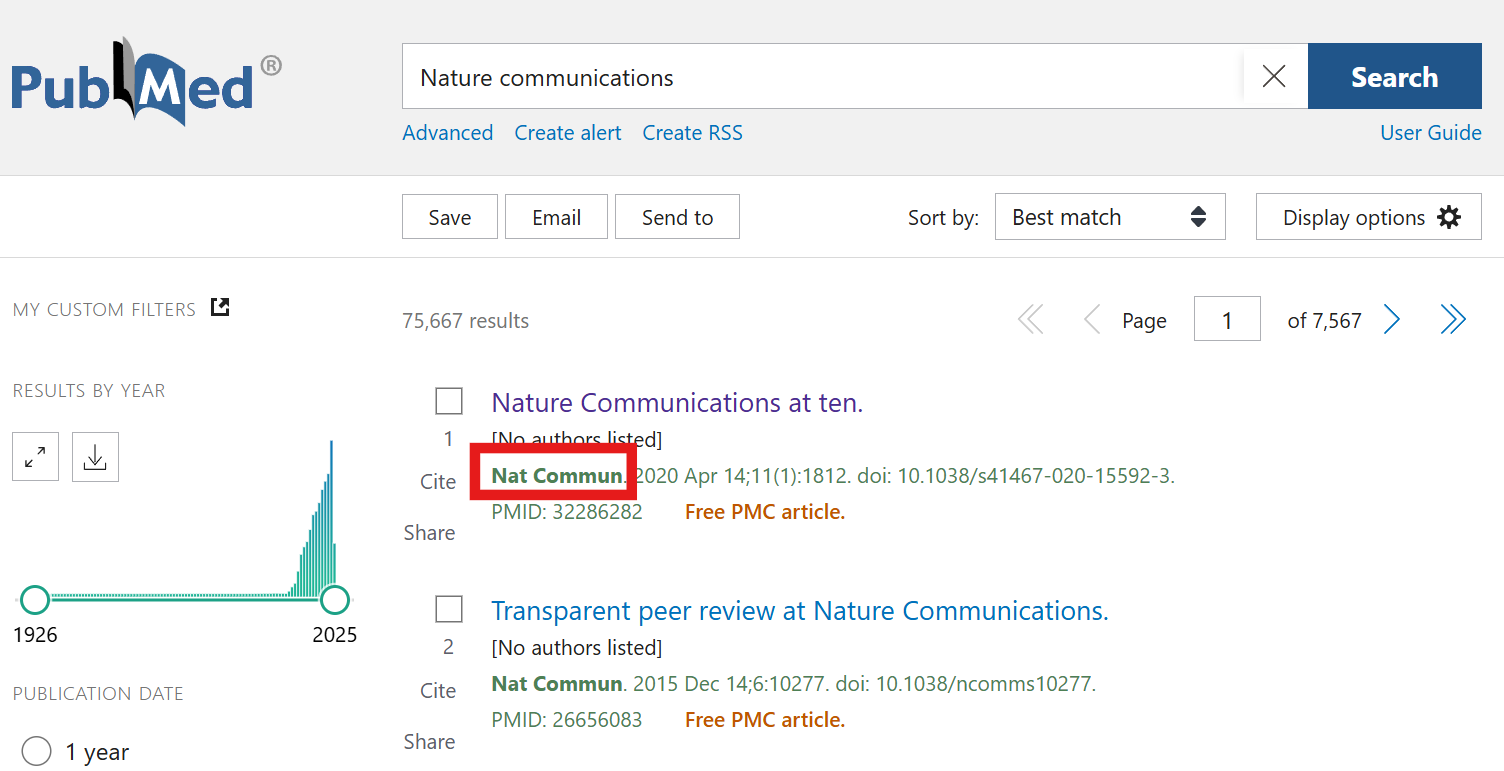The height and width of the screenshot is (771, 1504).
Task: Click PMID: 32286282
Action: point(567,512)
